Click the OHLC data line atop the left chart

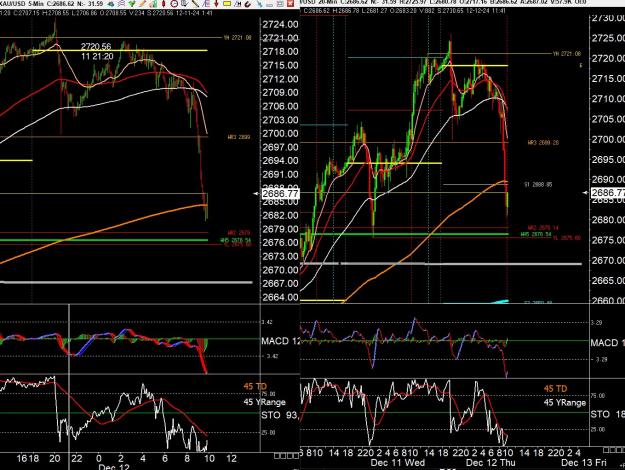click(106, 13)
